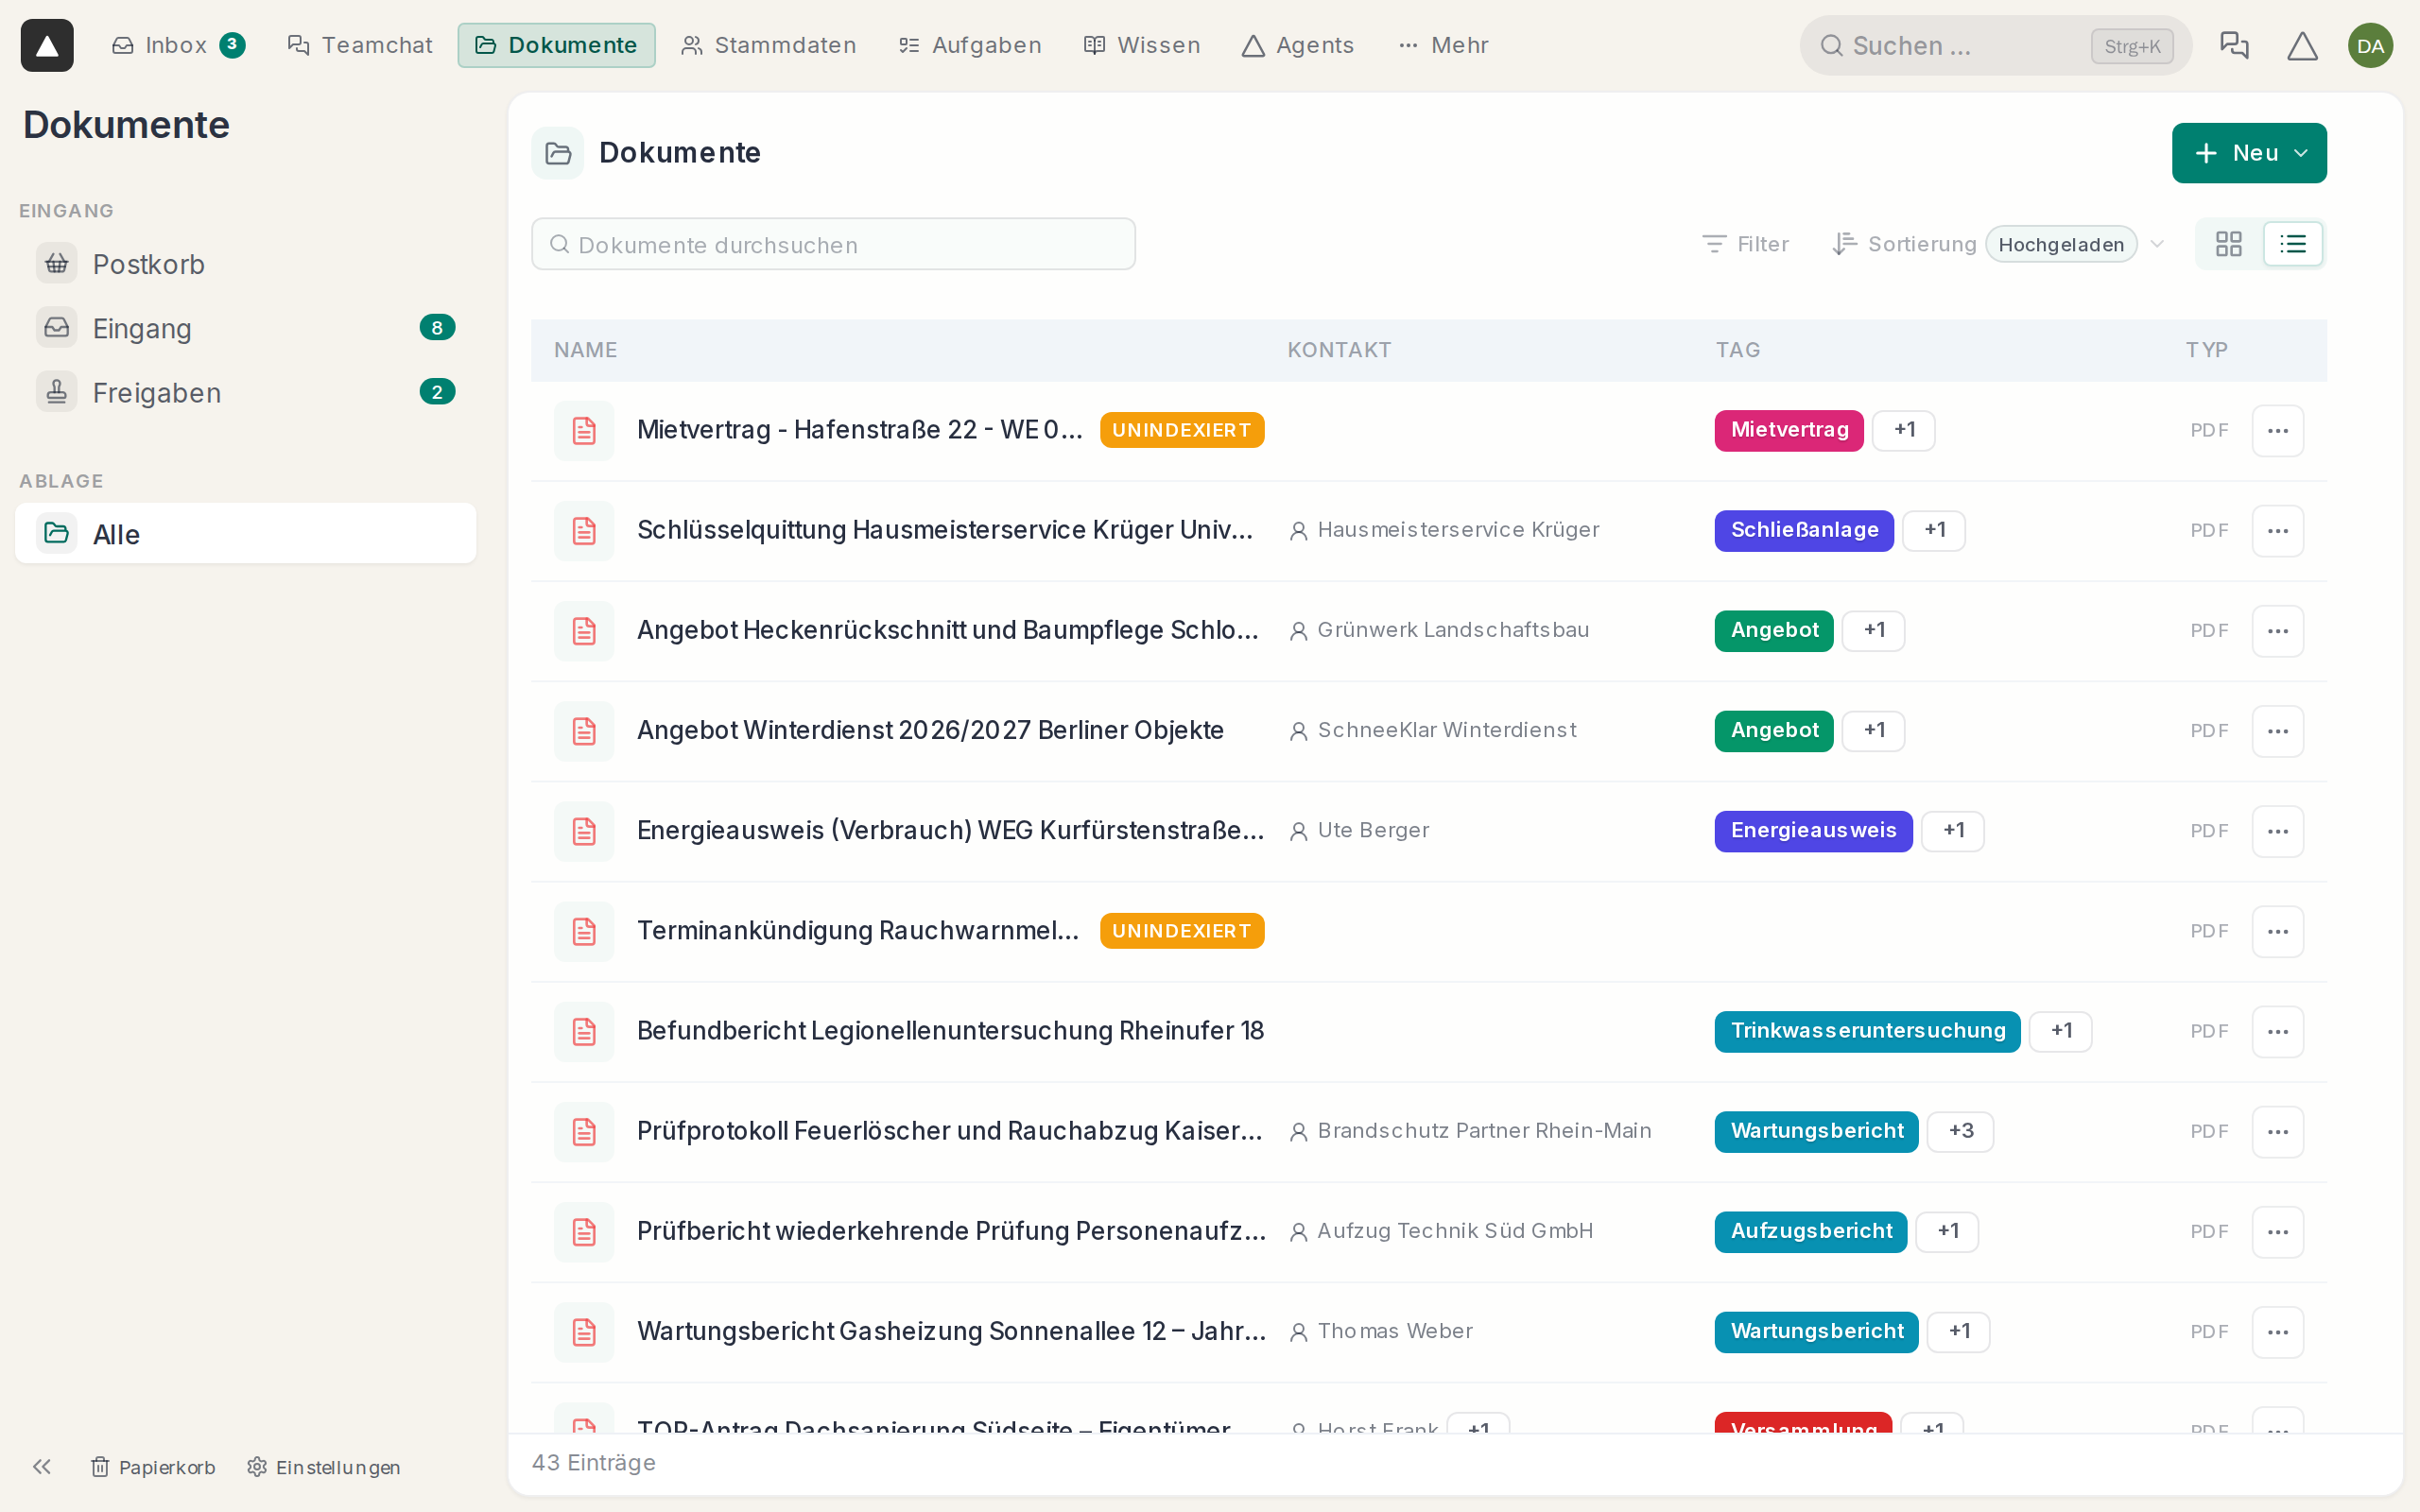Expand +3 tags on Prüfprotokoll Feuerlöscher row
This screenshot has height=1512, width=2420.
1960,1131
